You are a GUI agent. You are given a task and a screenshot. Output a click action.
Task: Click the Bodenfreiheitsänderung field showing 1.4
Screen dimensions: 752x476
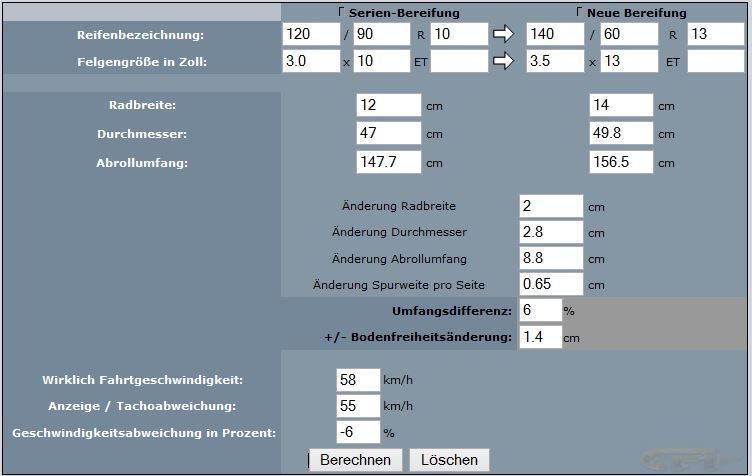[539, 337]
